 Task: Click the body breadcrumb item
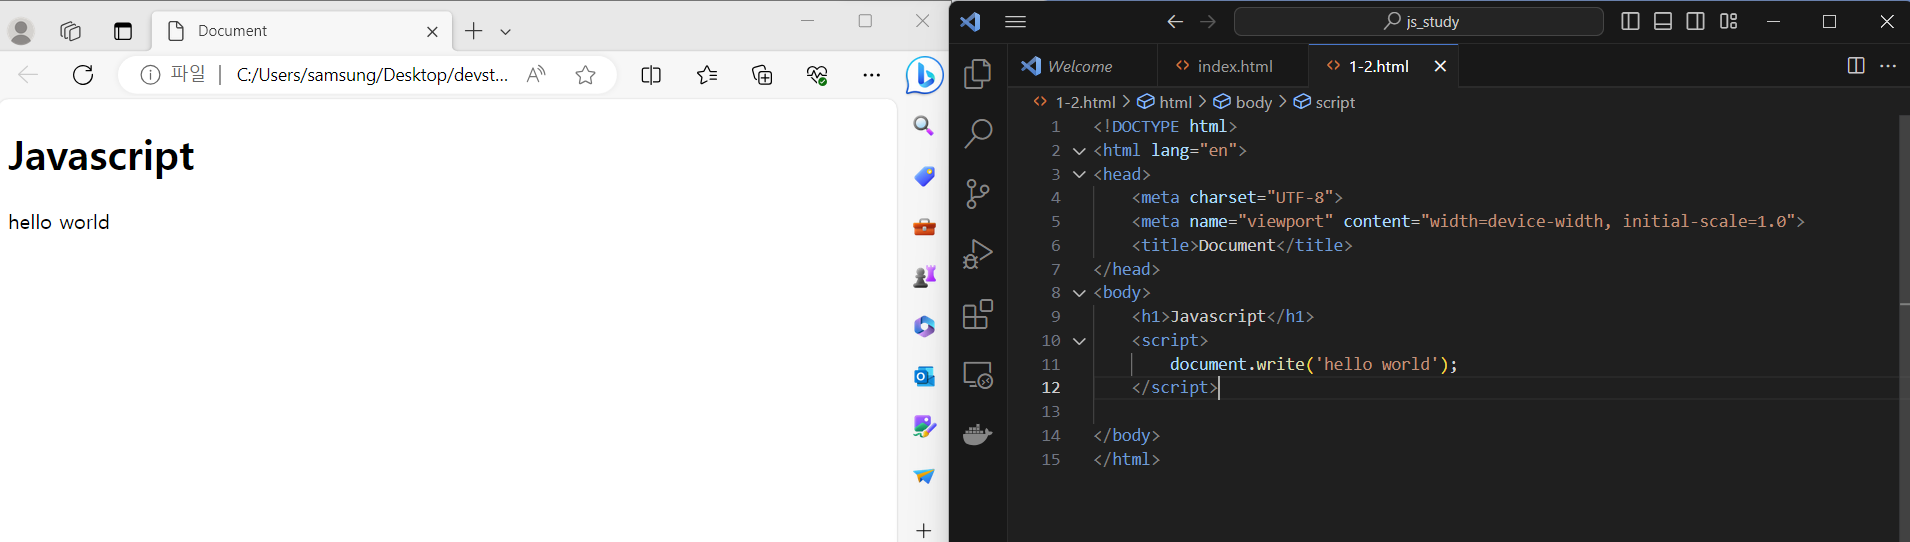point(1243,102)
